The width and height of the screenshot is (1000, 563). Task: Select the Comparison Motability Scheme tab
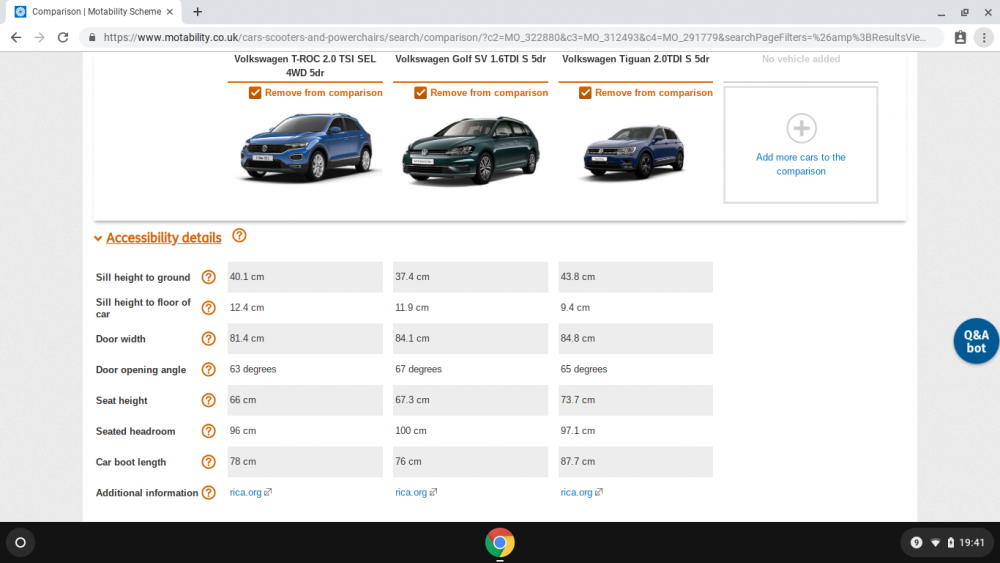[96, 11]
